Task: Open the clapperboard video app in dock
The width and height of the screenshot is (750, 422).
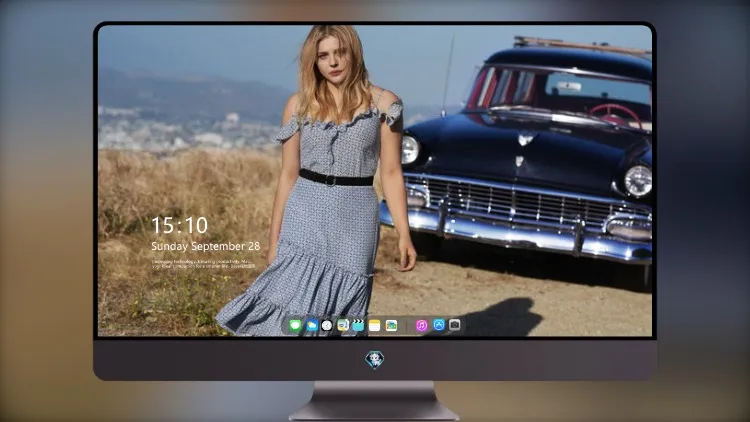Action: [358, 326]
